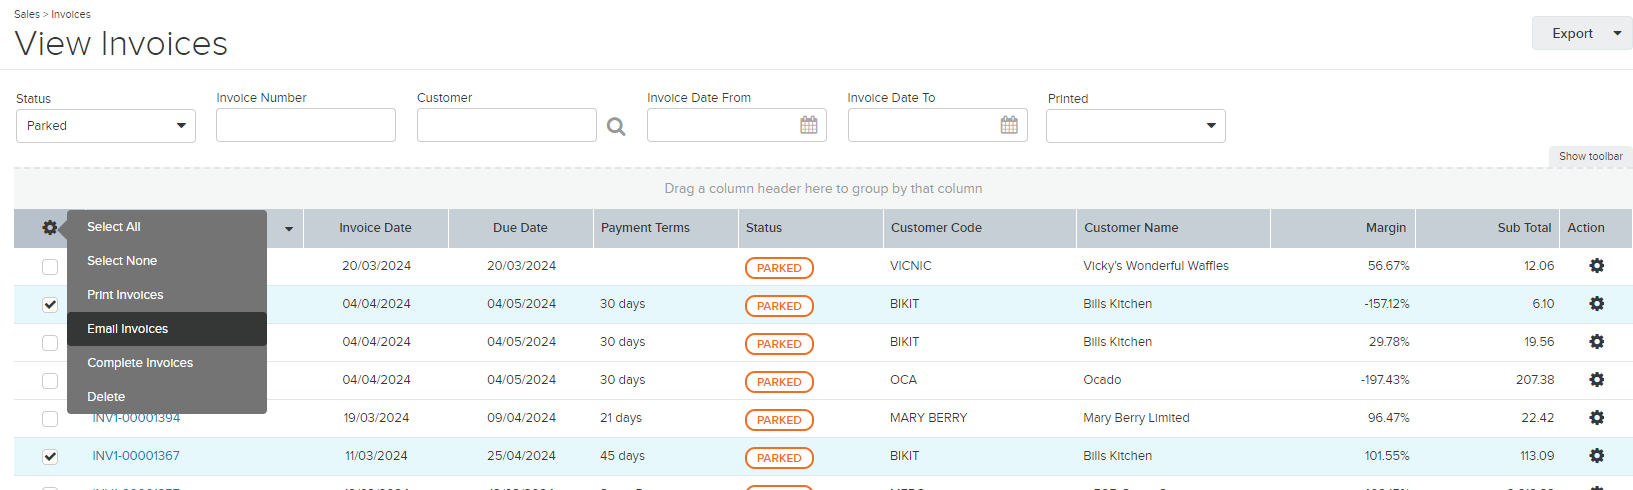Tick the checkbox for the Ocado row
This screenshot has height=490, width=1633.
point(50,381)
